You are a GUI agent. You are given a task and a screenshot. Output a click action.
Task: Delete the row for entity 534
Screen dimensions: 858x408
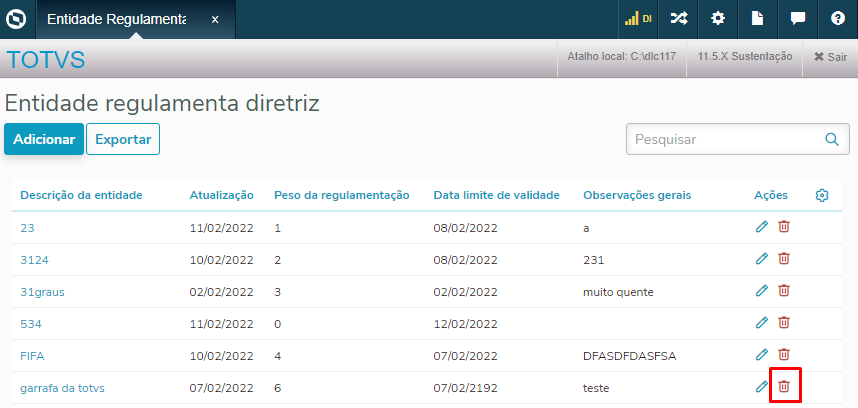[x=784, y=323]
